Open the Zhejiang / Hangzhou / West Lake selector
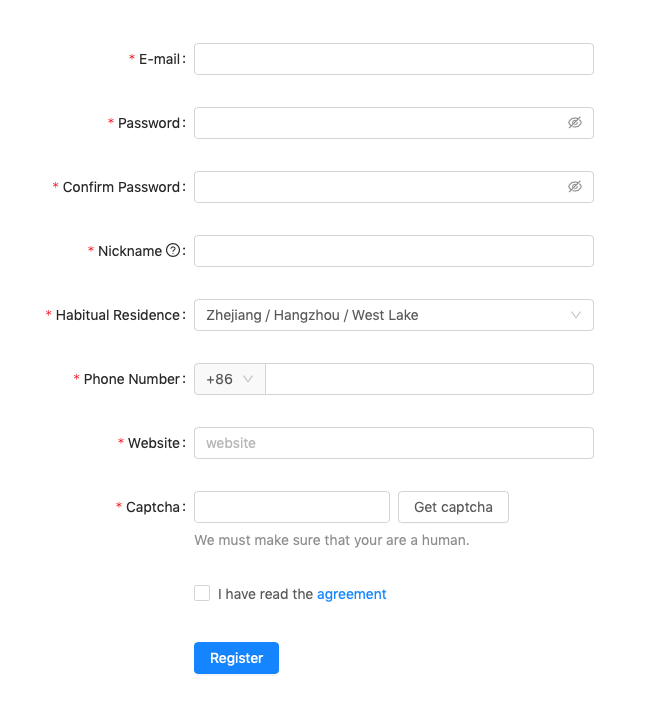The image size is (650, 712). (394, 315)
